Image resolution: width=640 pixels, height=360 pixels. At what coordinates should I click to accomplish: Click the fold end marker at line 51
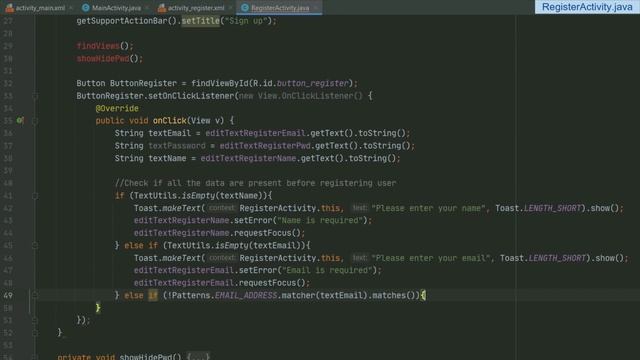coord(35,320)
